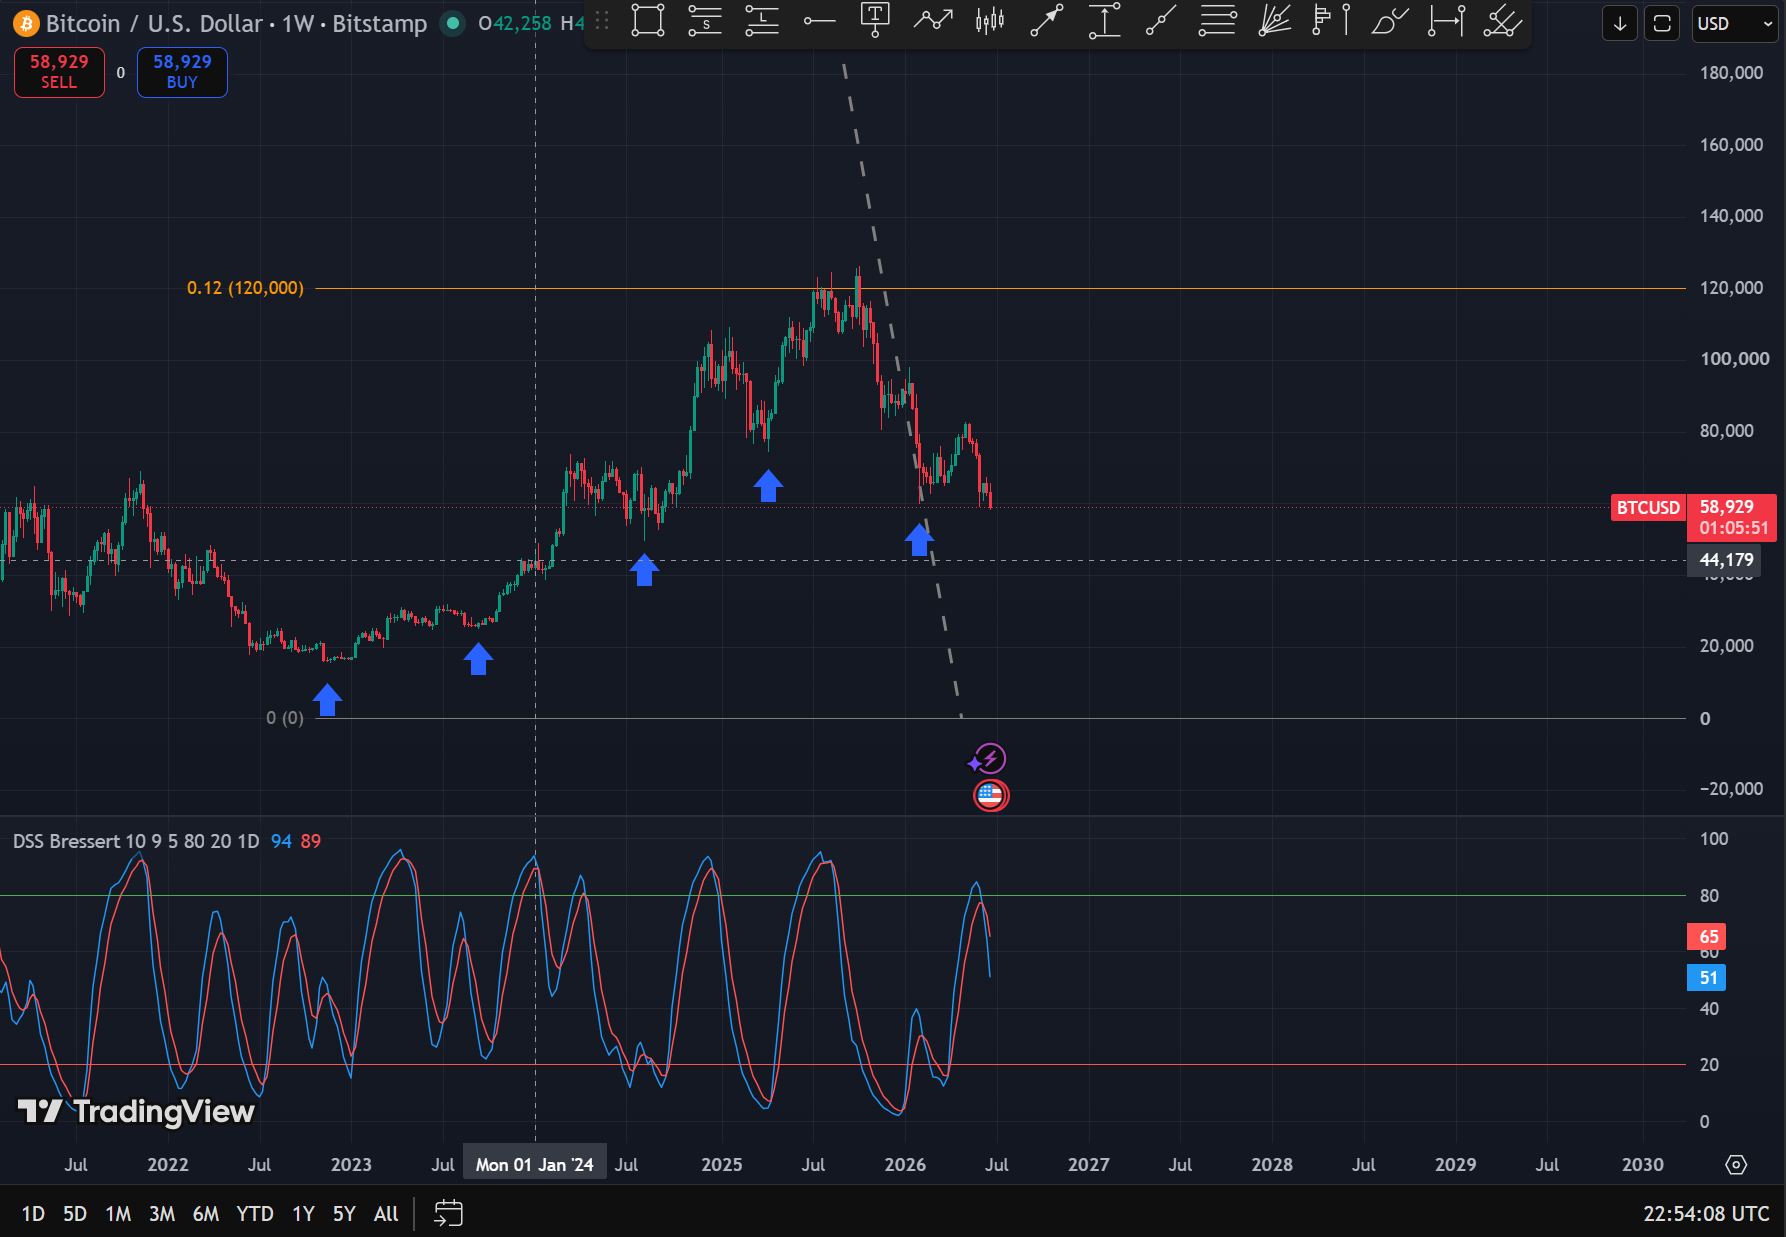Select the candlestick bars pattern tool
This screenshot has height=1237, width=1786.
click(990, 21)
